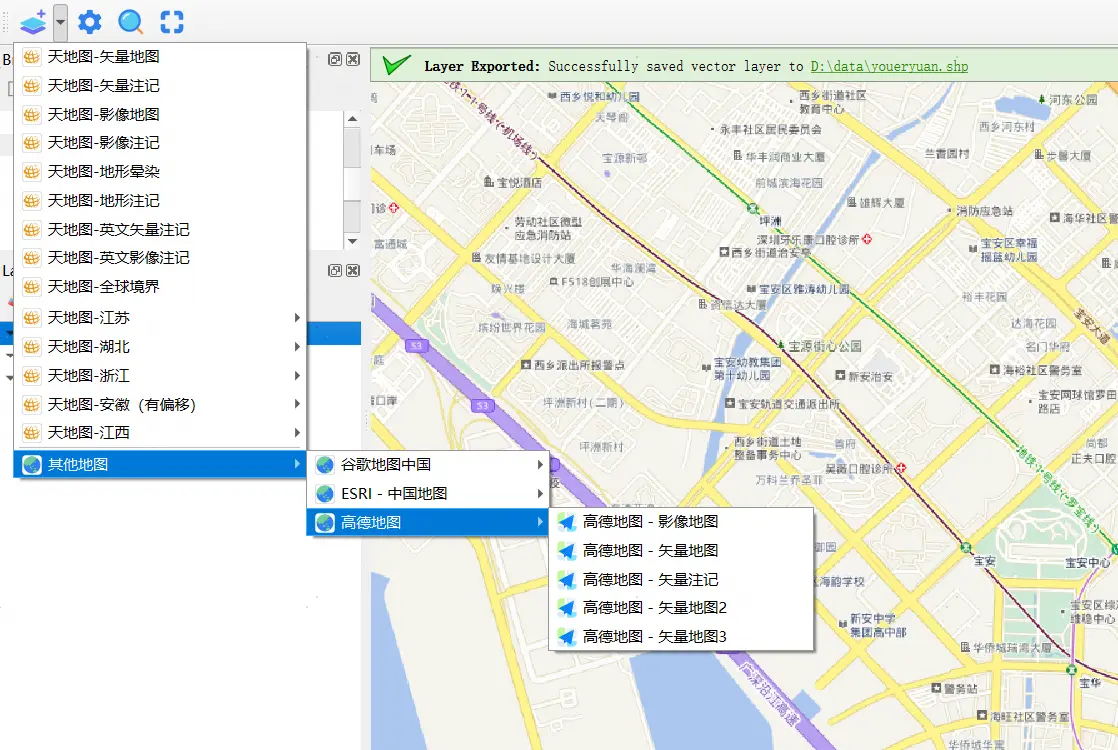Screen dimensions: 1118x750
Task: Click the globe icon of 高德地图
Action: 325,523
